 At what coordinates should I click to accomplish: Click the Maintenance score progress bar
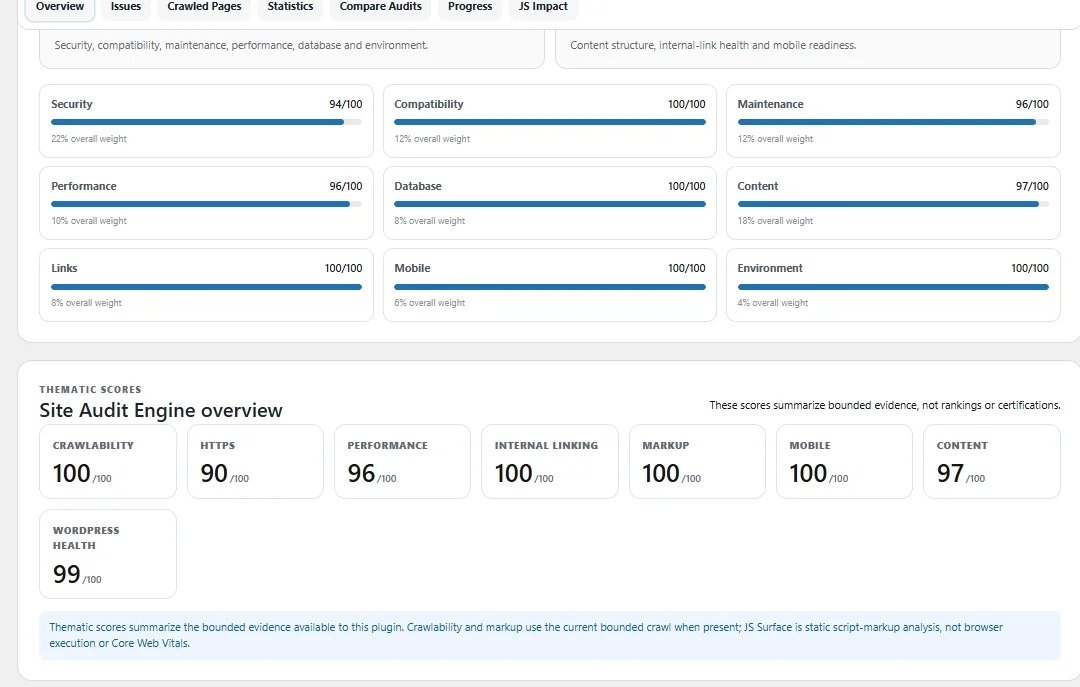(x=893, y=122)
